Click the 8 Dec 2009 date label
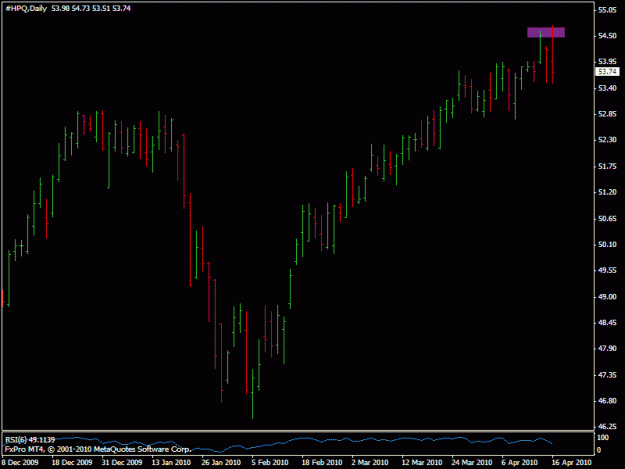The image size is (625, 469). pos(20,463)
